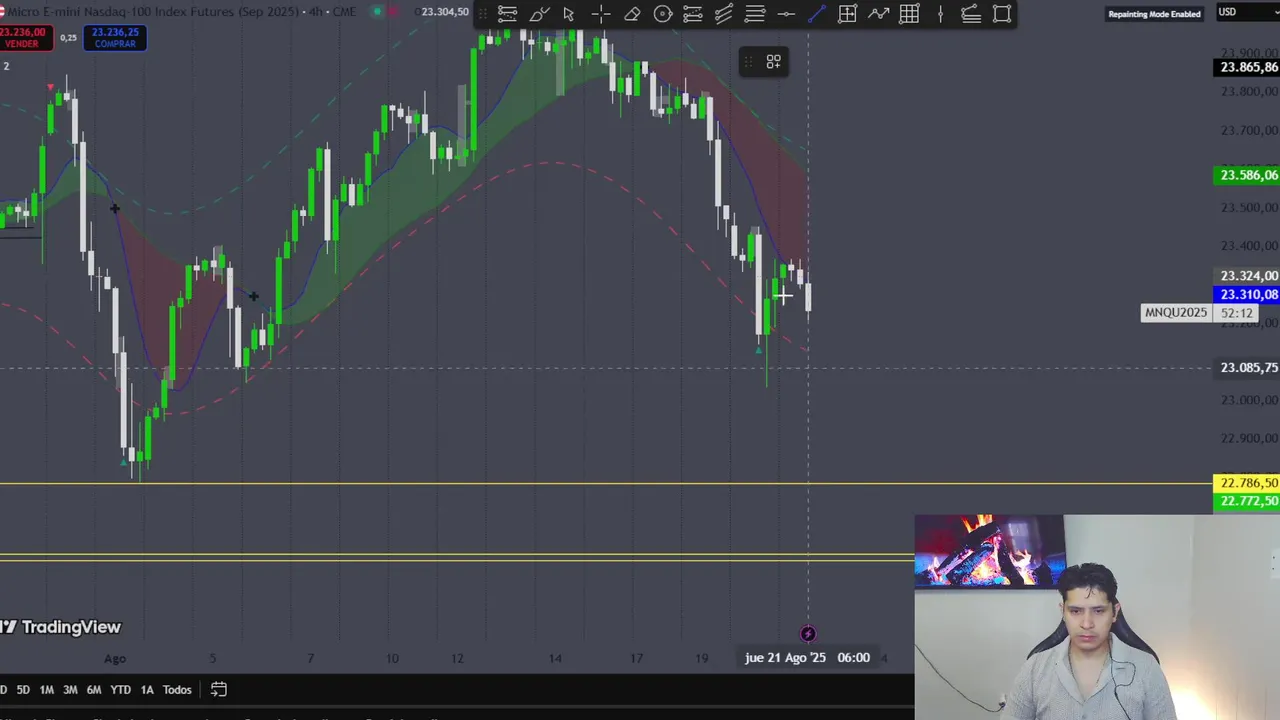Click the purple lightning event marker
Screen dimensions: 1280x720
(x=808, y=634)
